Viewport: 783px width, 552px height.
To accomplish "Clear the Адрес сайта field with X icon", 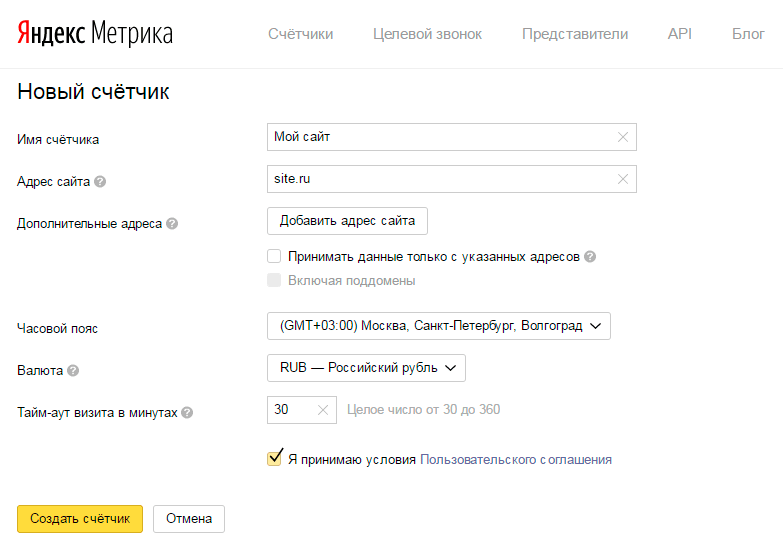I will (x=623, y=179).
